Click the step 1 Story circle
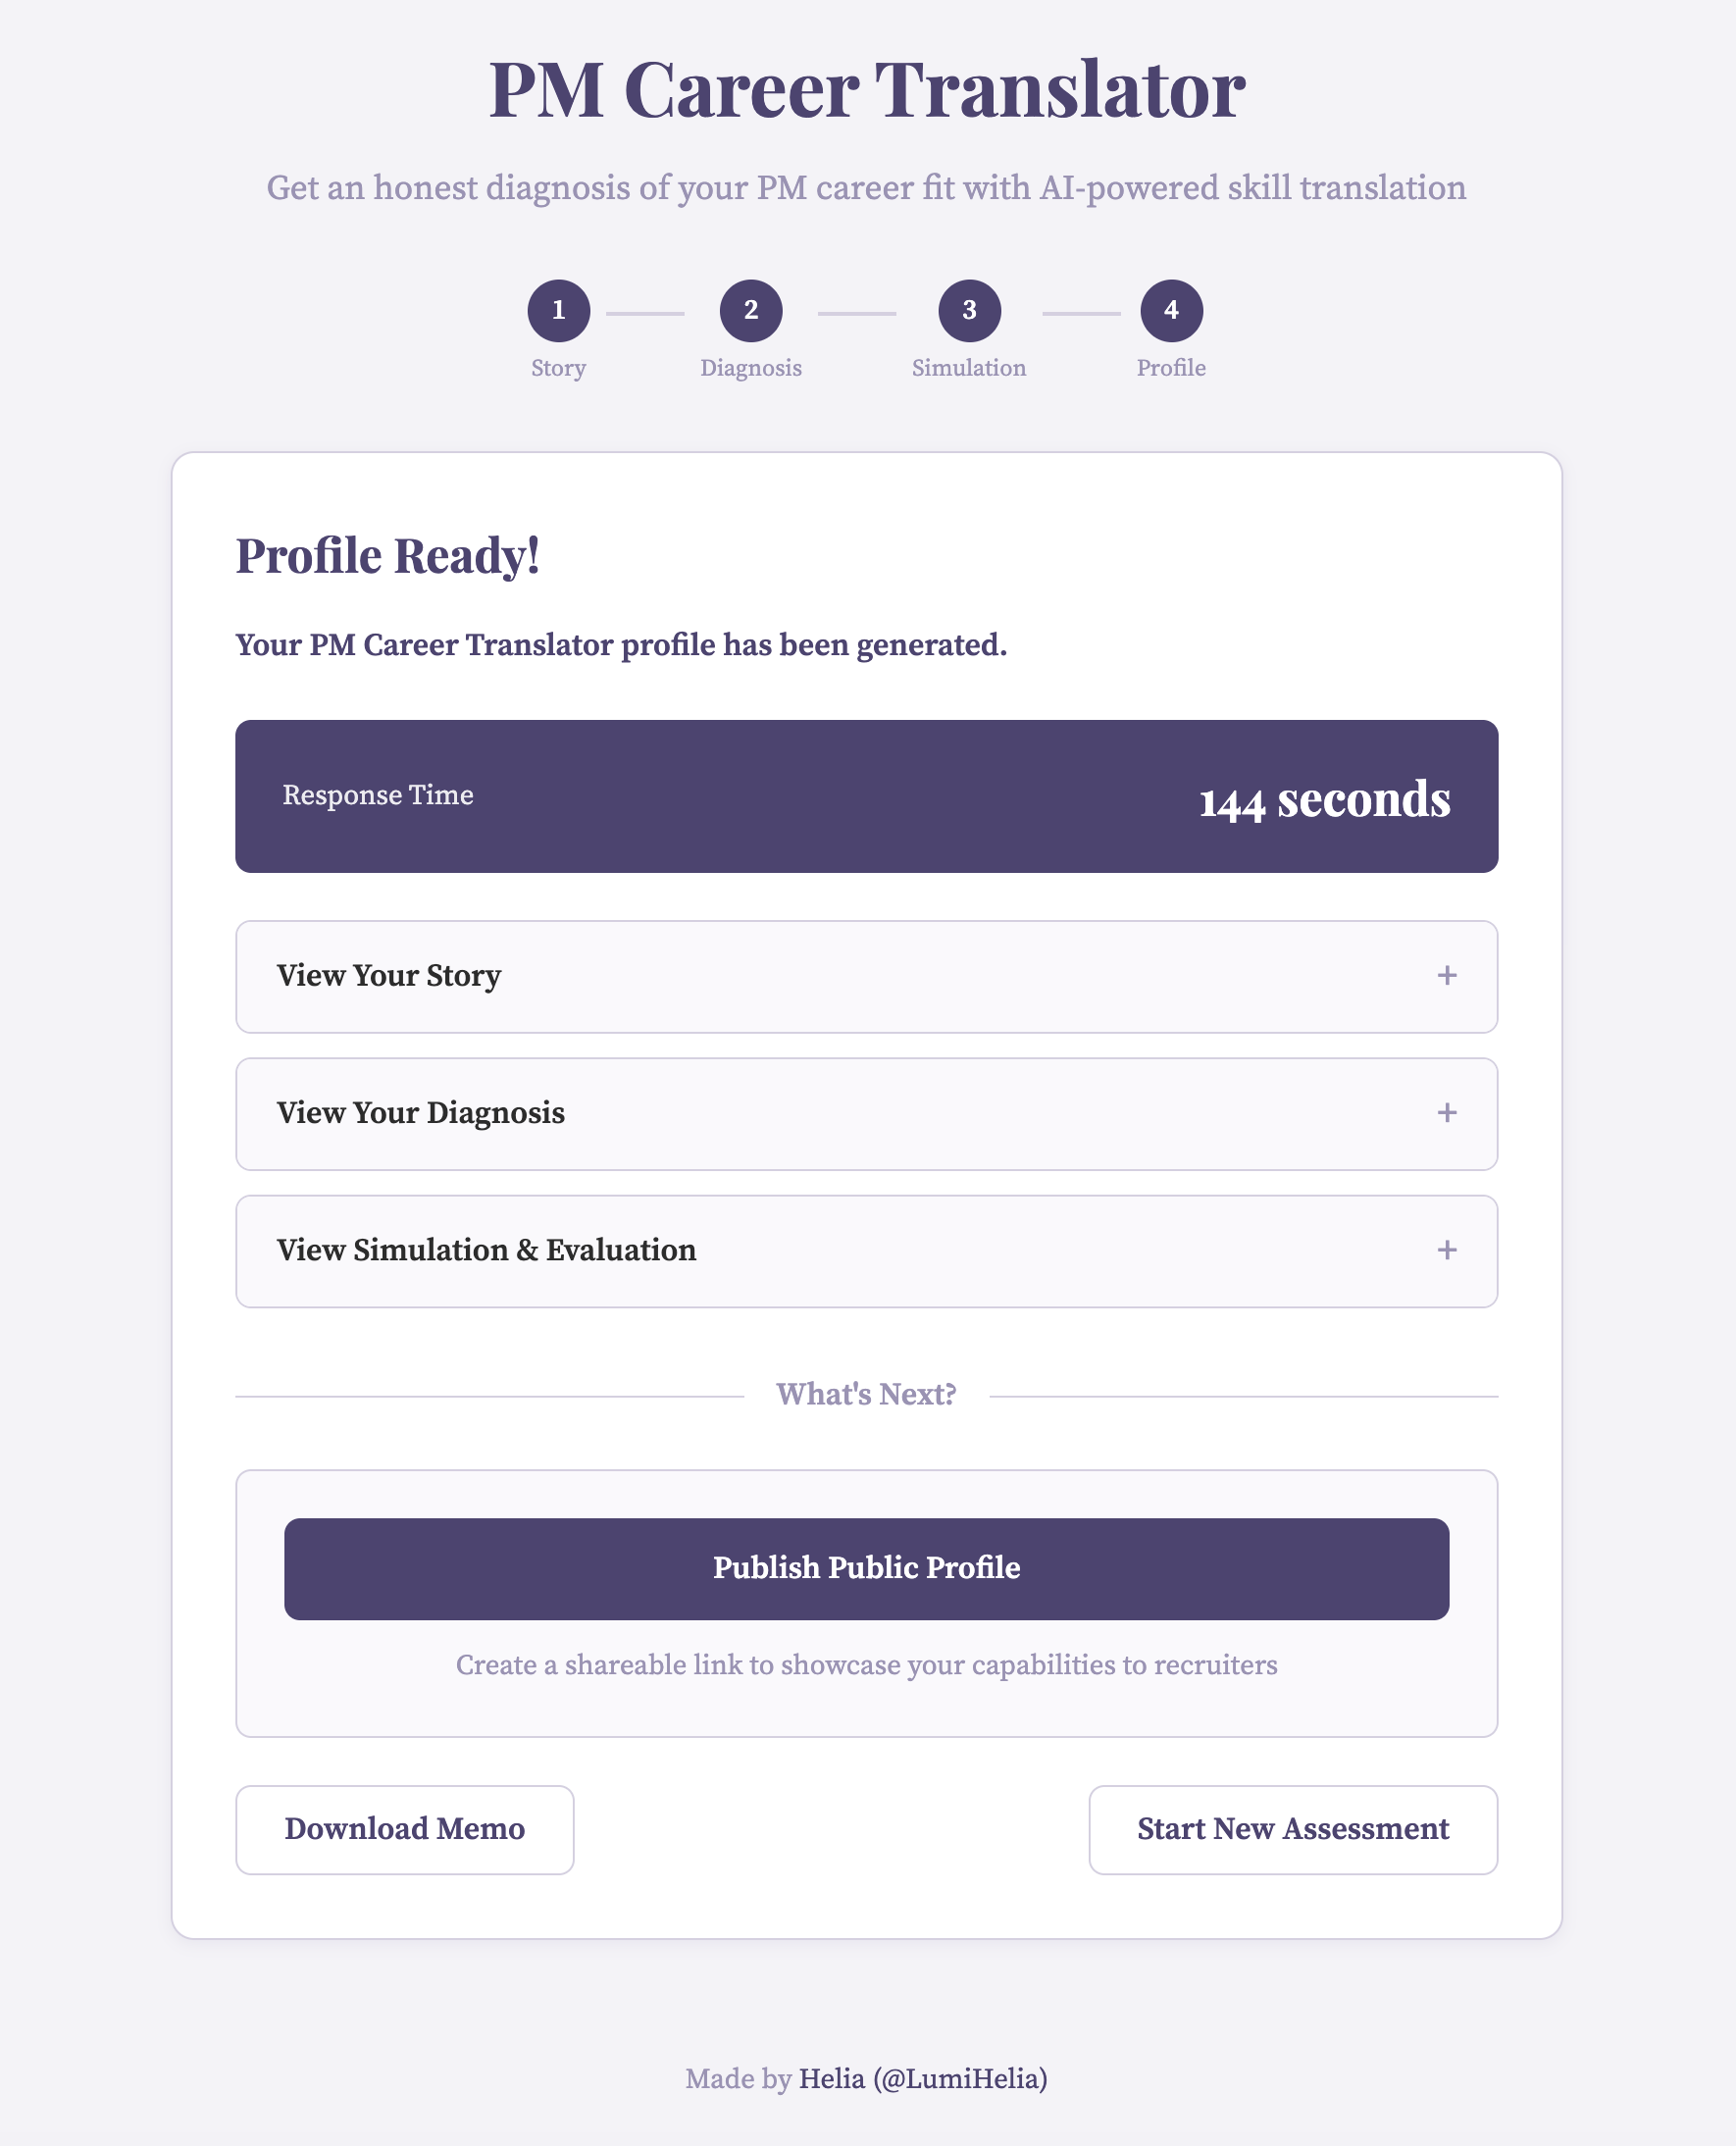Viewport: 1736px width, 2146px height. pos(559,310)
